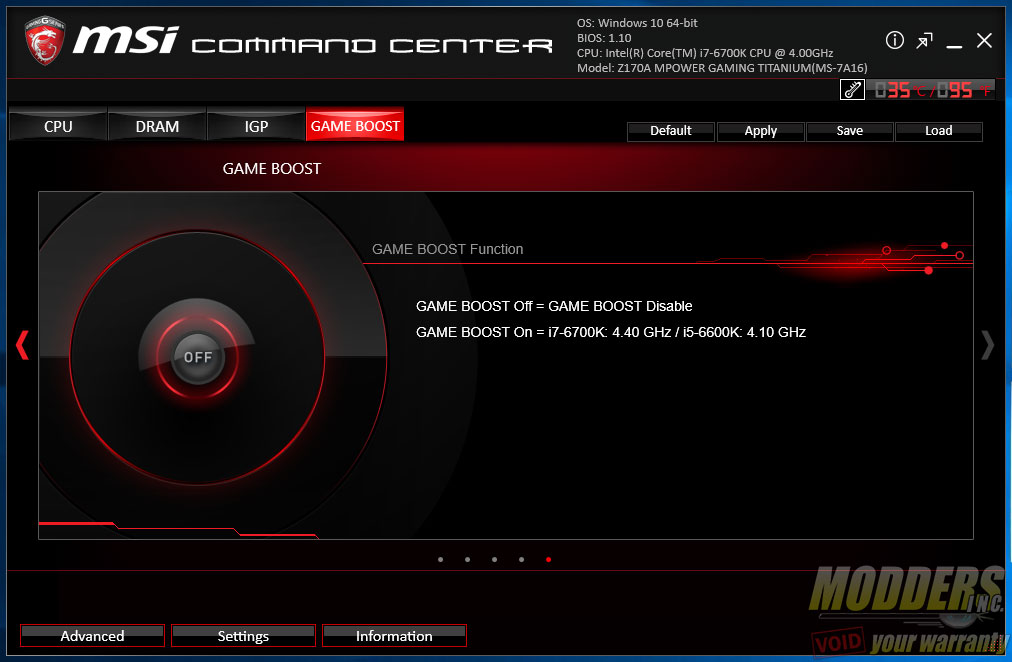Minimize the Command Center window
Viewport: 1012px width, 662px height.
954,46
